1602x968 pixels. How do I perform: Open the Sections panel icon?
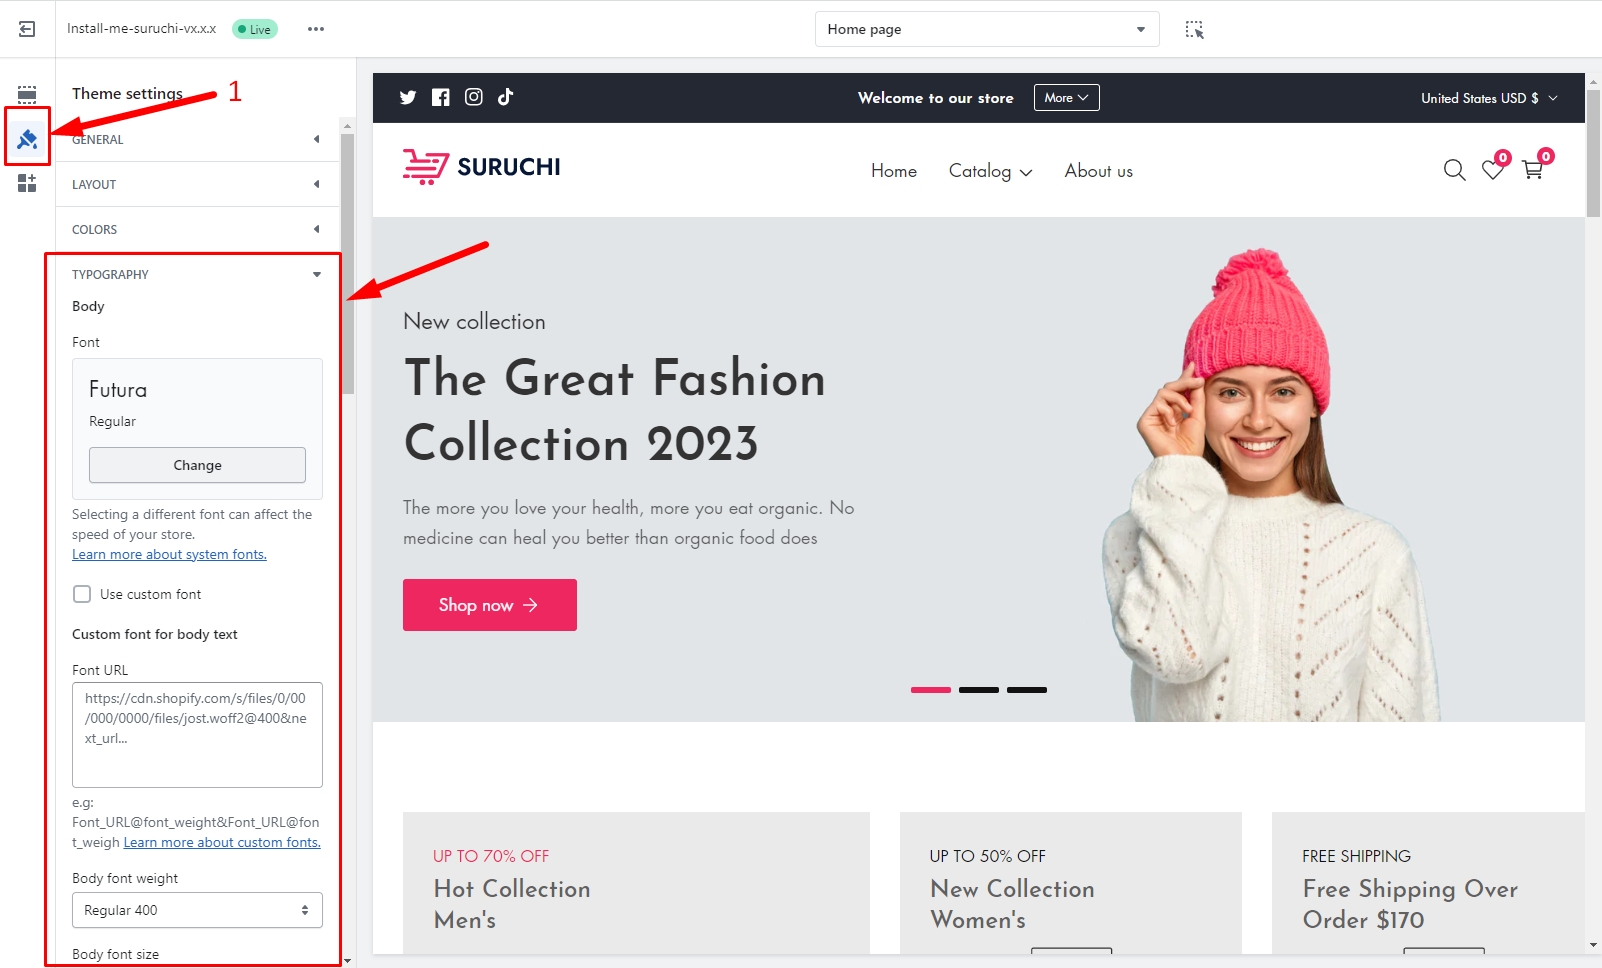coord(27,95)
